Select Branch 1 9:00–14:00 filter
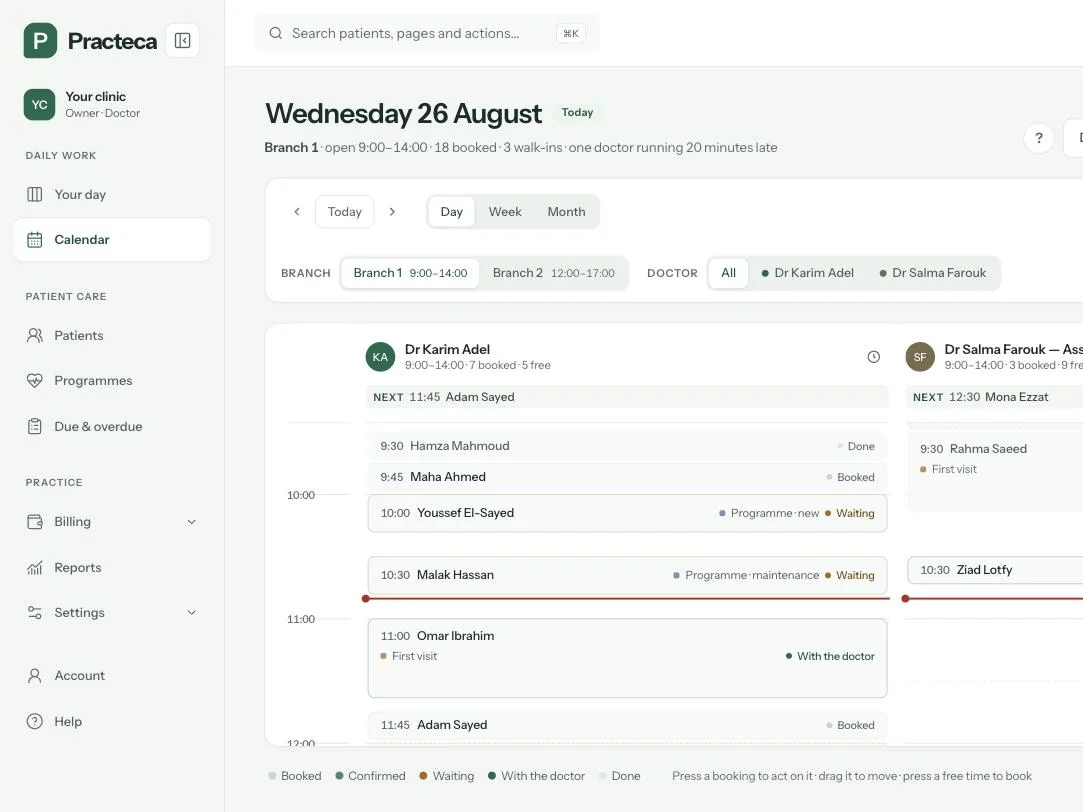Screen dimensions: 1083x812 (x=410, y=273)
